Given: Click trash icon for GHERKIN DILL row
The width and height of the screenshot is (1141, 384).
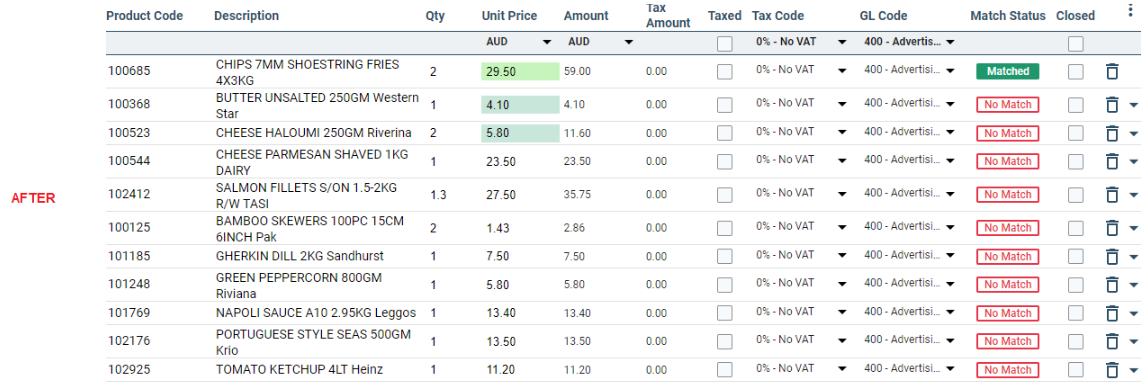Looking at the screenshot, I should (x=1111, y=257).
